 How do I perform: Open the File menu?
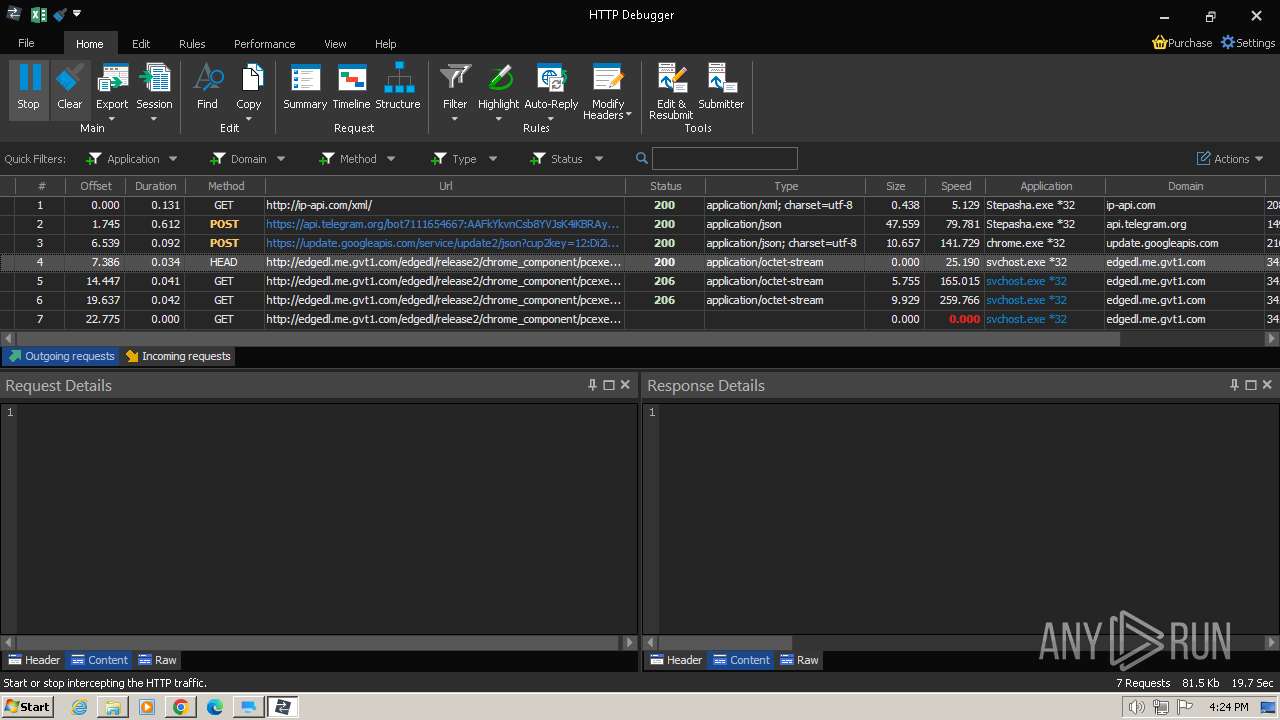26,44
